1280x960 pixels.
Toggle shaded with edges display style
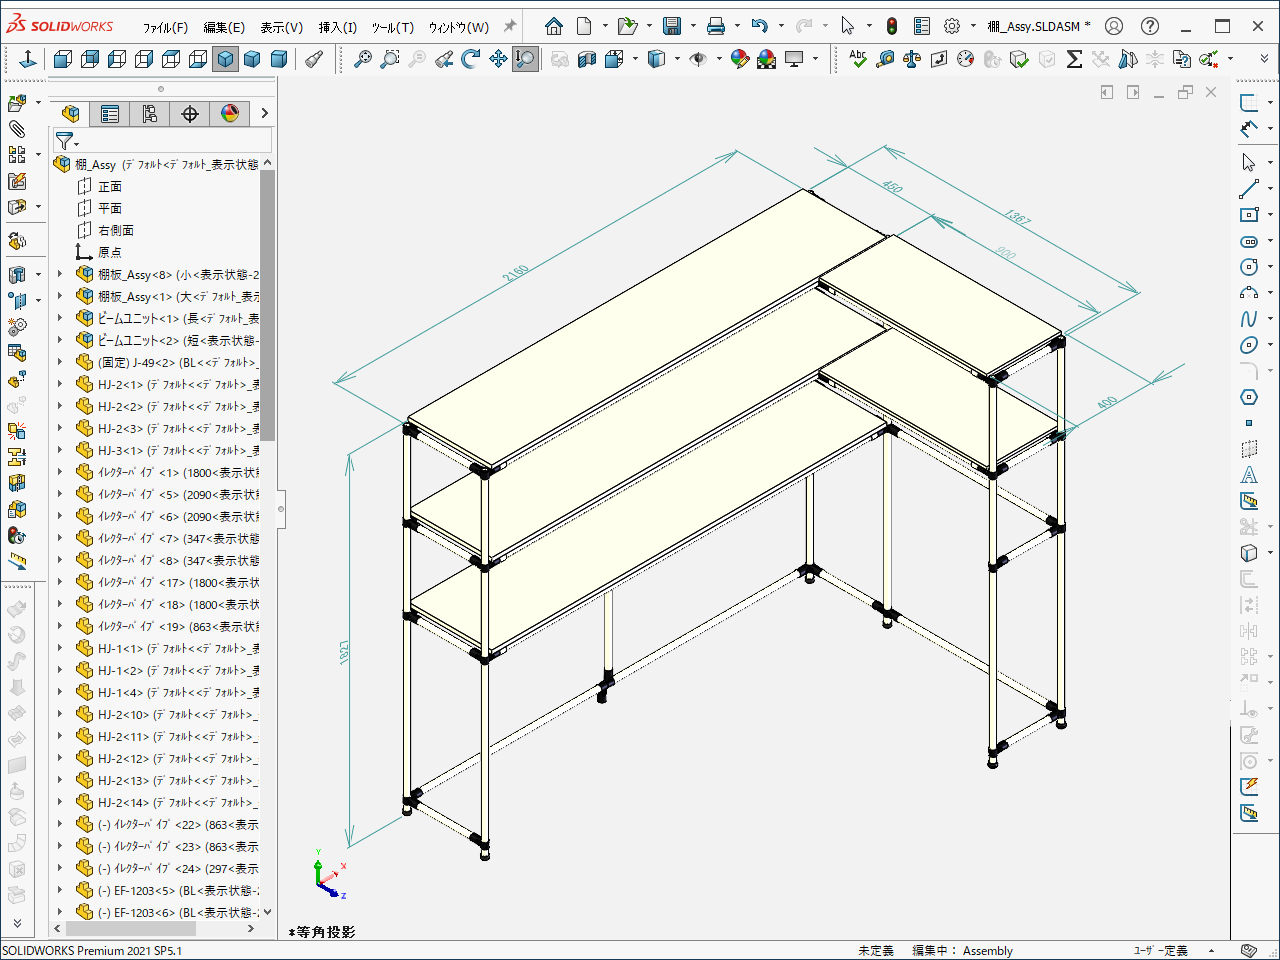click(x=226, y=60)
